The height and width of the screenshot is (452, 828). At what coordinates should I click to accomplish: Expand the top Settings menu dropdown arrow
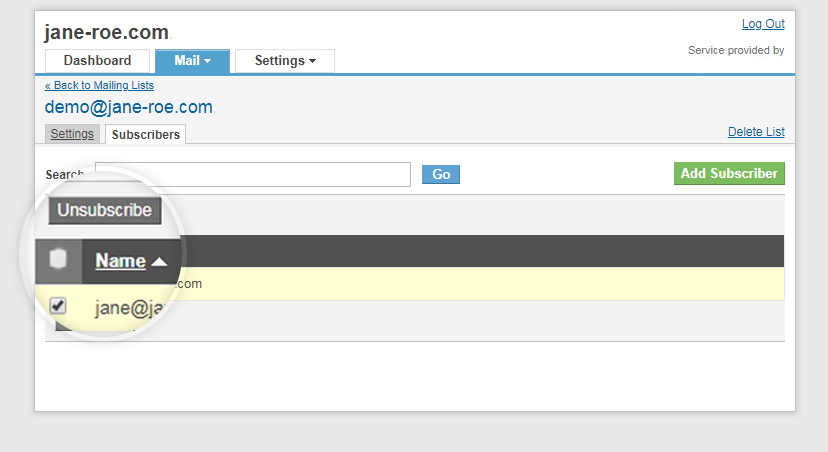coord(313,61)
